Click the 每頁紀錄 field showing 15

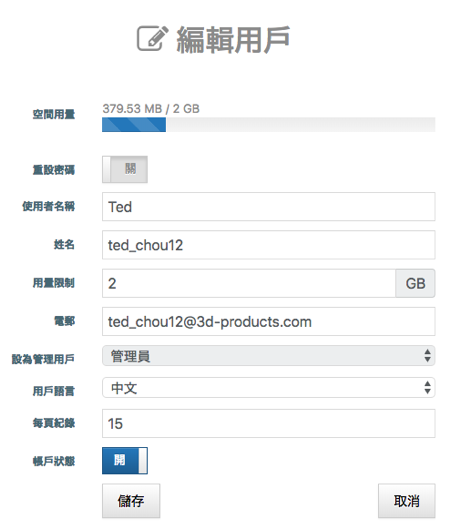point(269,424)
